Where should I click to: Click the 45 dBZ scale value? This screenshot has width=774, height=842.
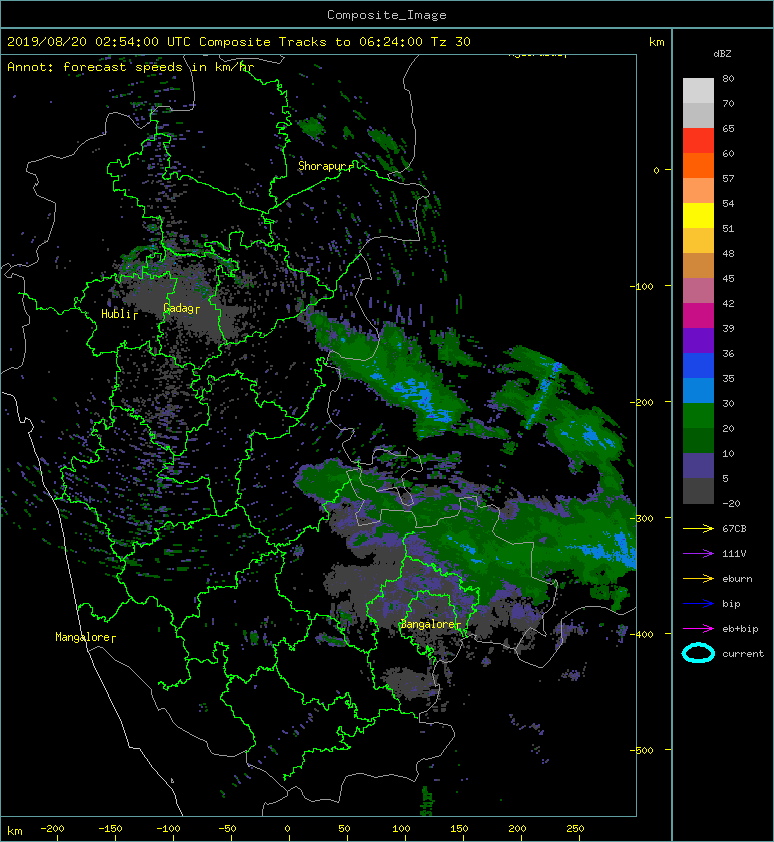point(728,279)
